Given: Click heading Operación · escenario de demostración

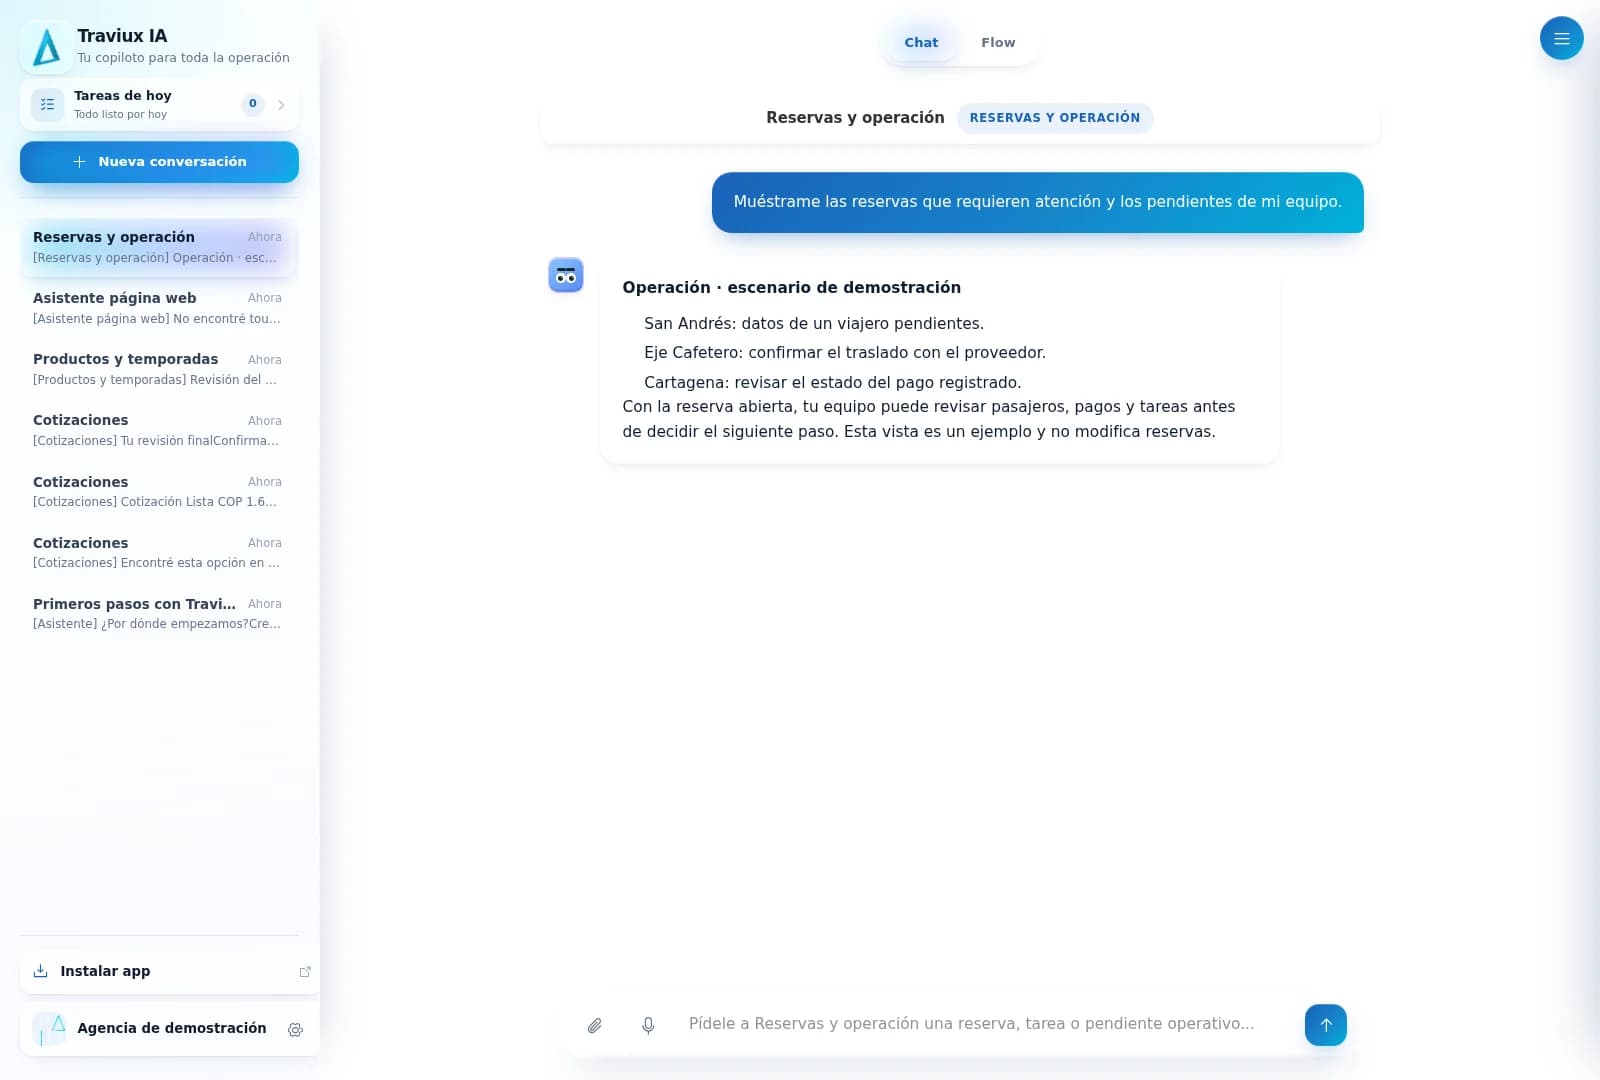Looking at the screenshot, I should point(791,288).
